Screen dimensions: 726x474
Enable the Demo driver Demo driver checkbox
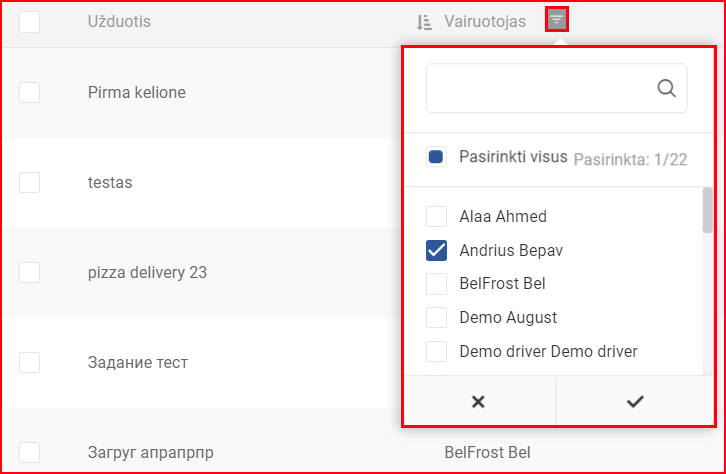[x=436, y=351]
